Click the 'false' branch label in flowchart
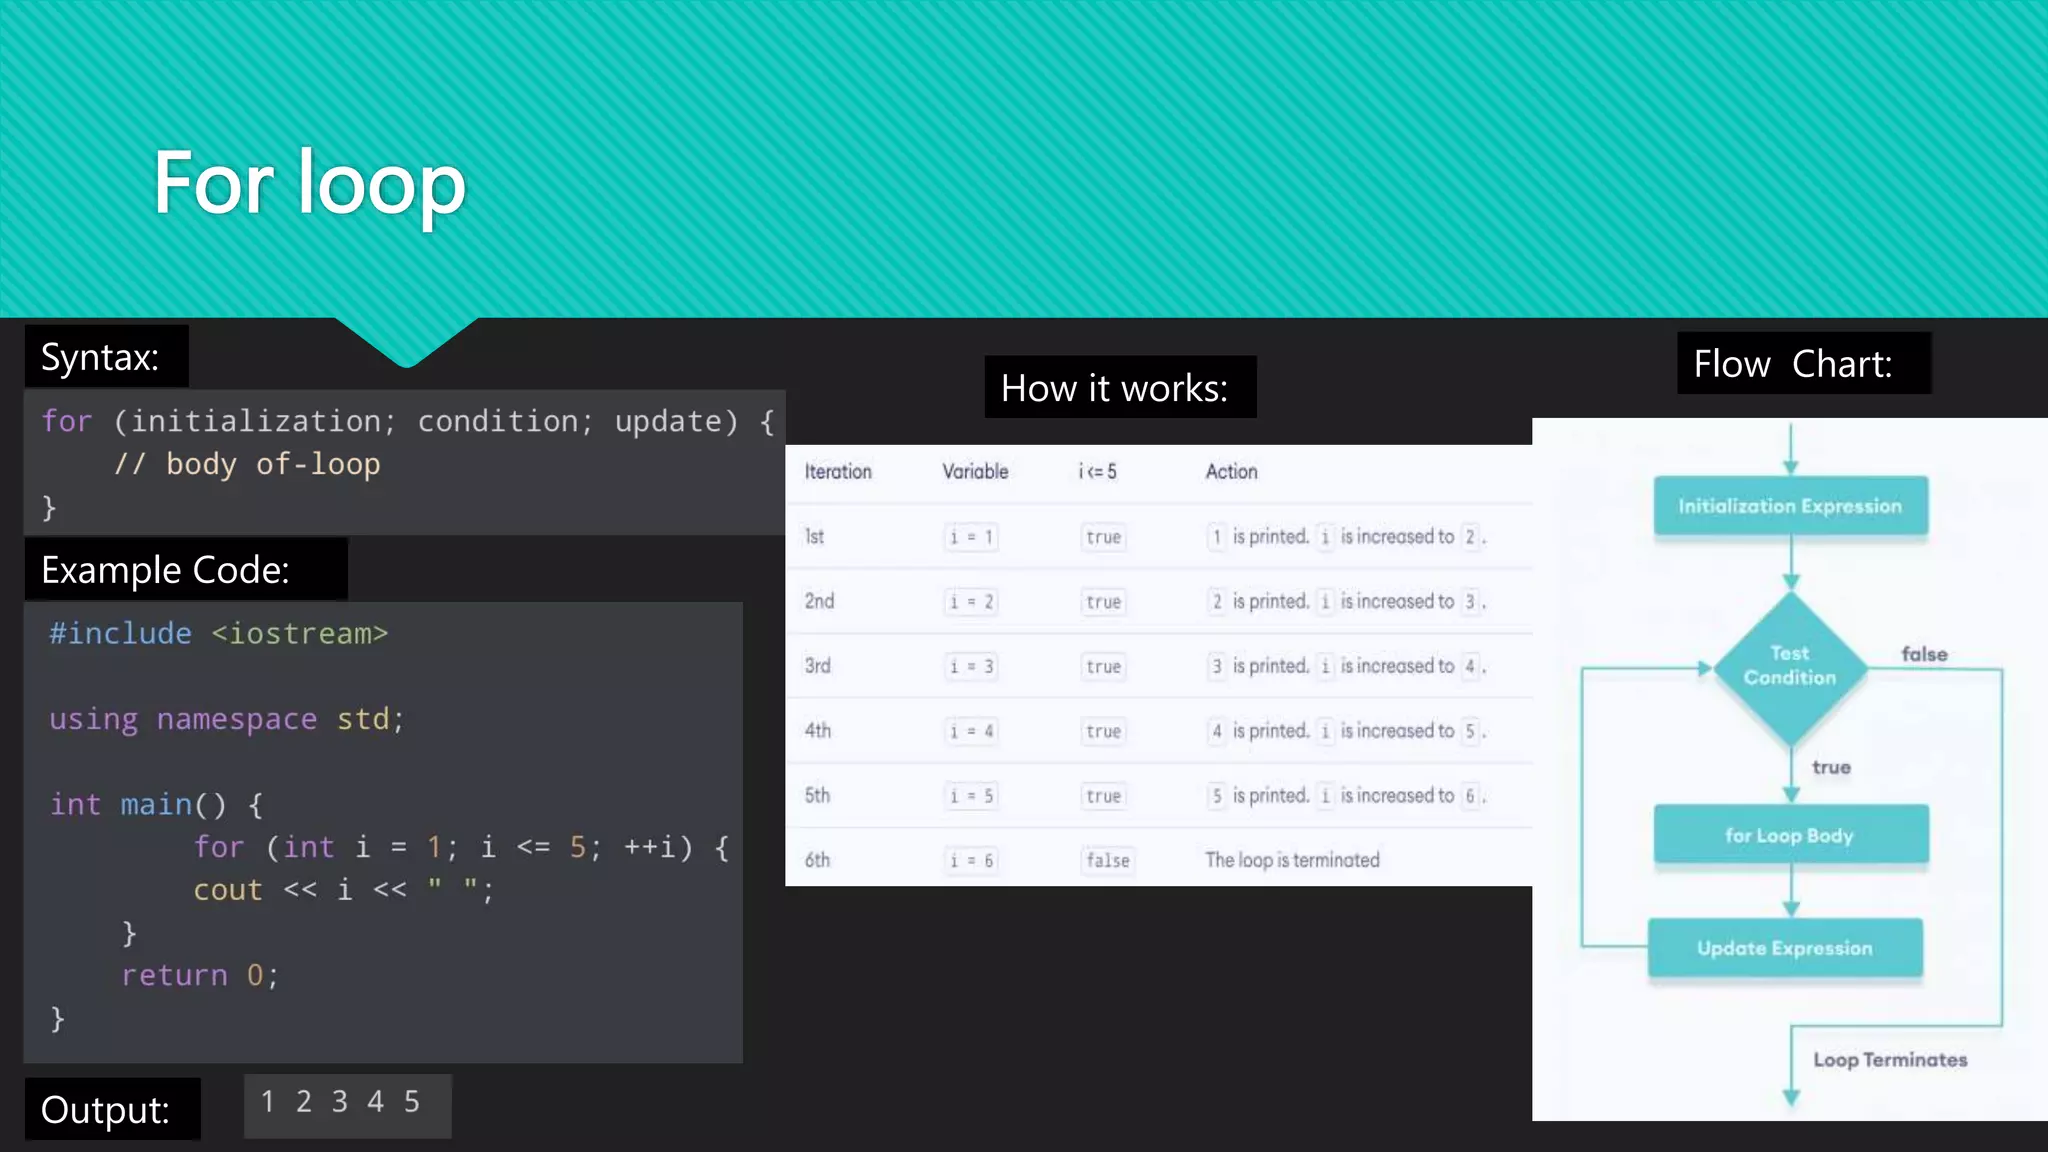The image size is (2048, 1152). point(1924,654)
